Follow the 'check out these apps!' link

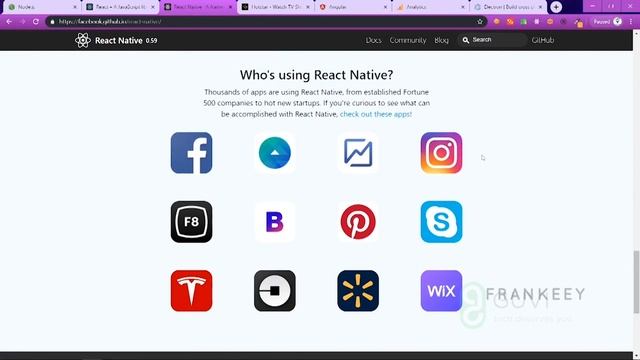(376, 114)
